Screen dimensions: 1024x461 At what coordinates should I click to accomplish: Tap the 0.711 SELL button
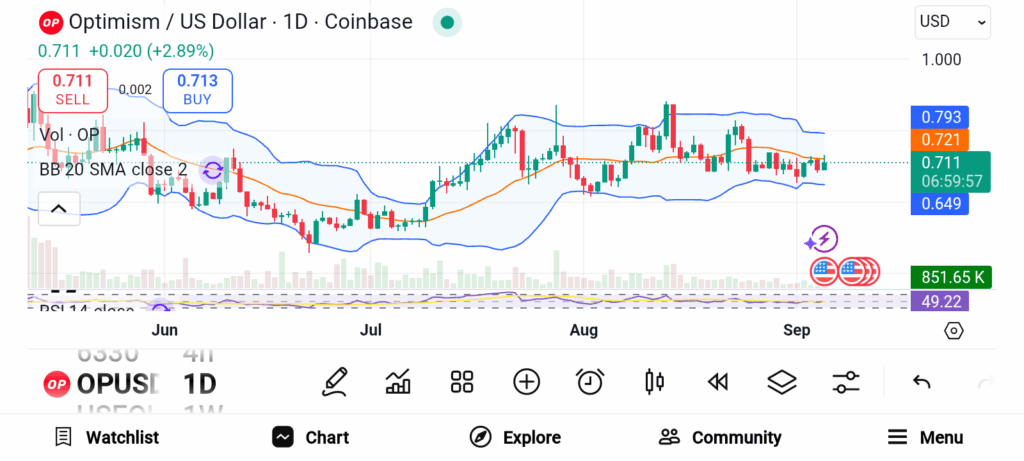pos(72,90)
